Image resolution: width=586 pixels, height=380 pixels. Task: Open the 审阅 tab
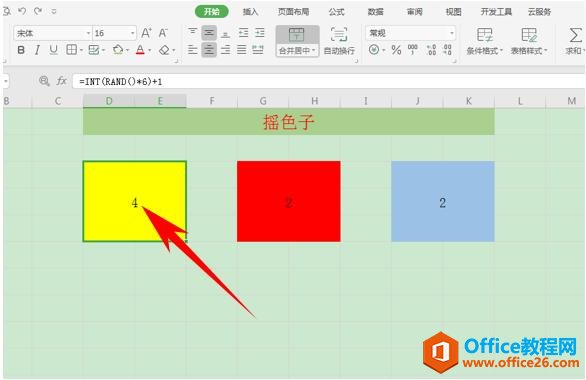coord(414,12)
